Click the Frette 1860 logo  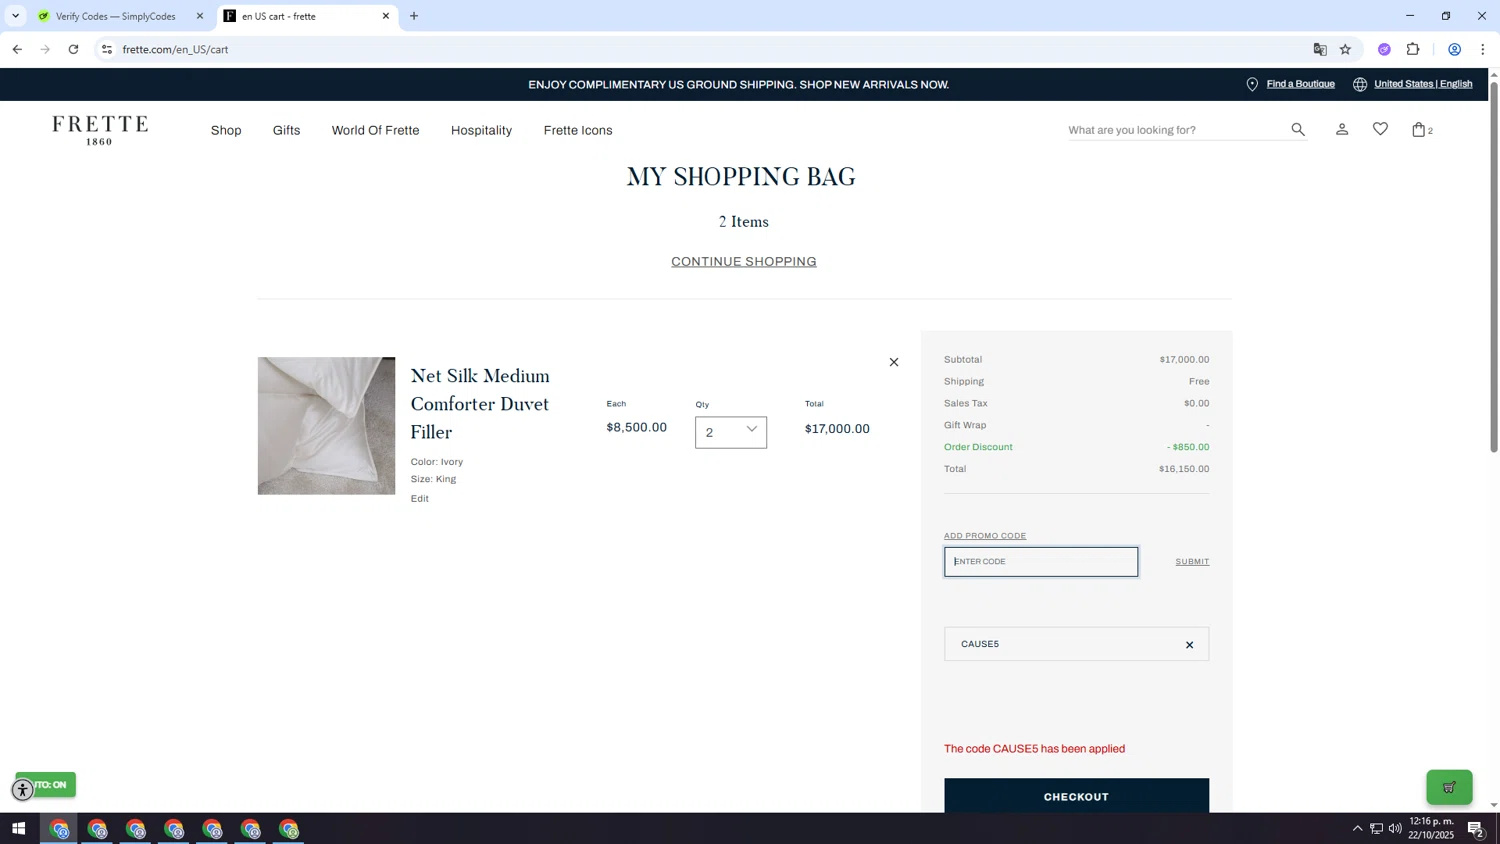click(100, 130)
